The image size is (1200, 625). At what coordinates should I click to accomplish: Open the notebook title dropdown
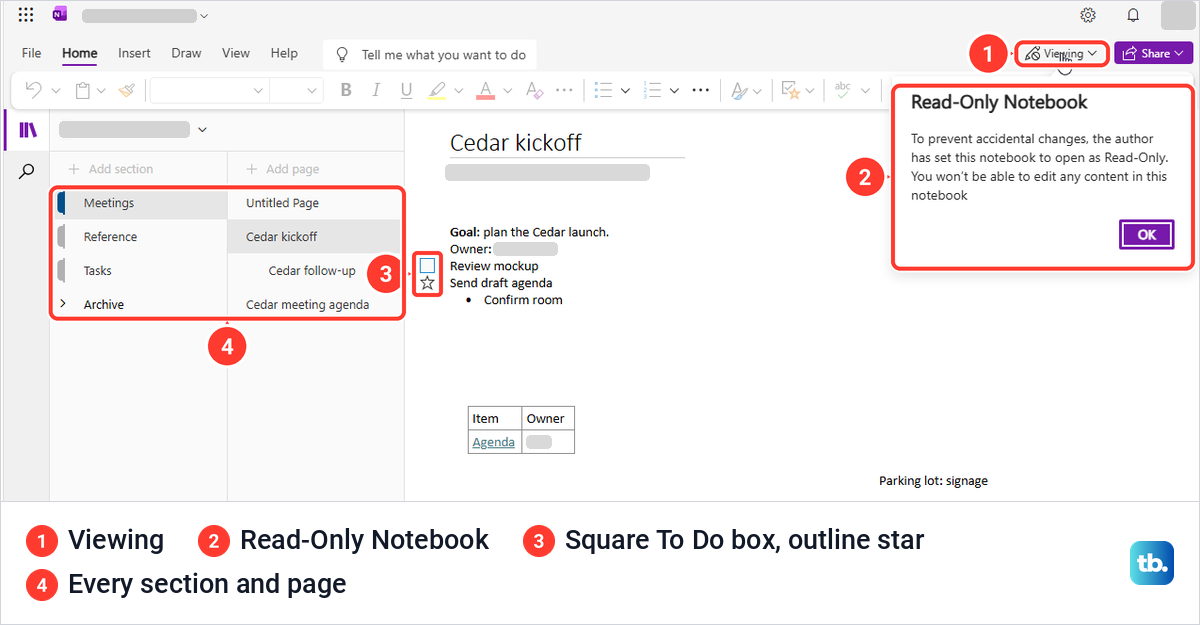[204, 15]
